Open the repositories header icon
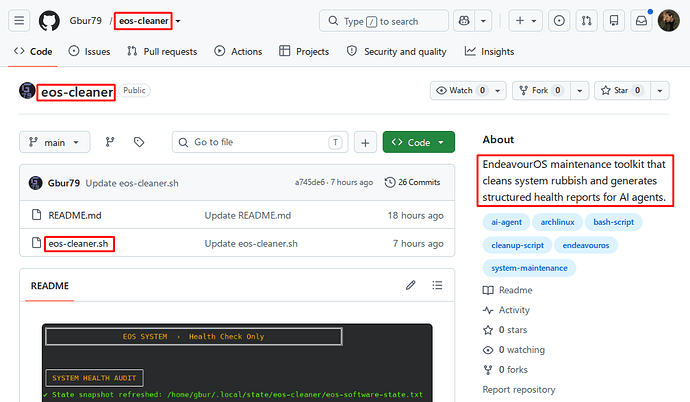Viewport: 690px width, 402px height. point(614,21)
